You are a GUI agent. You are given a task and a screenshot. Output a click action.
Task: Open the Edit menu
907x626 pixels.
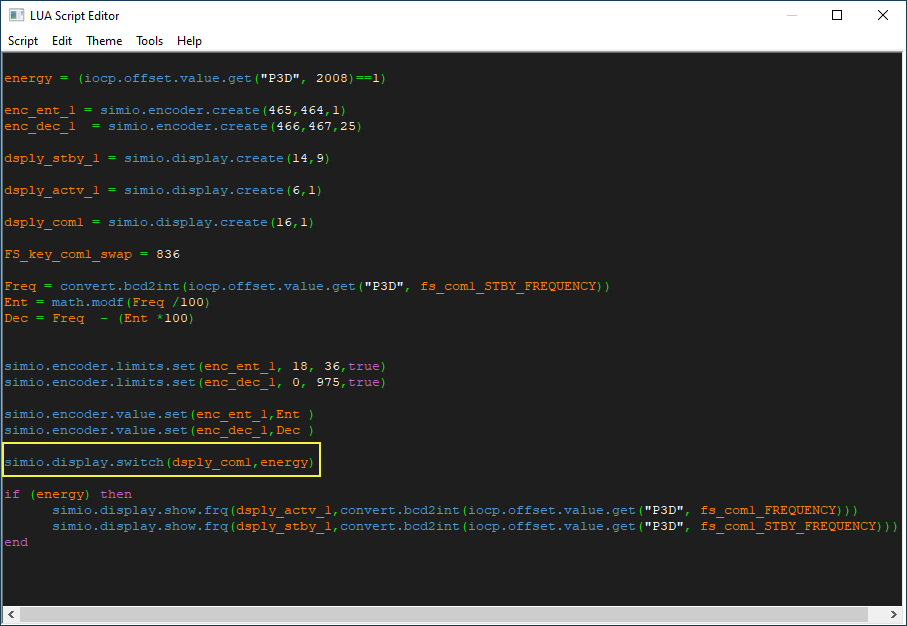point(62,41)
